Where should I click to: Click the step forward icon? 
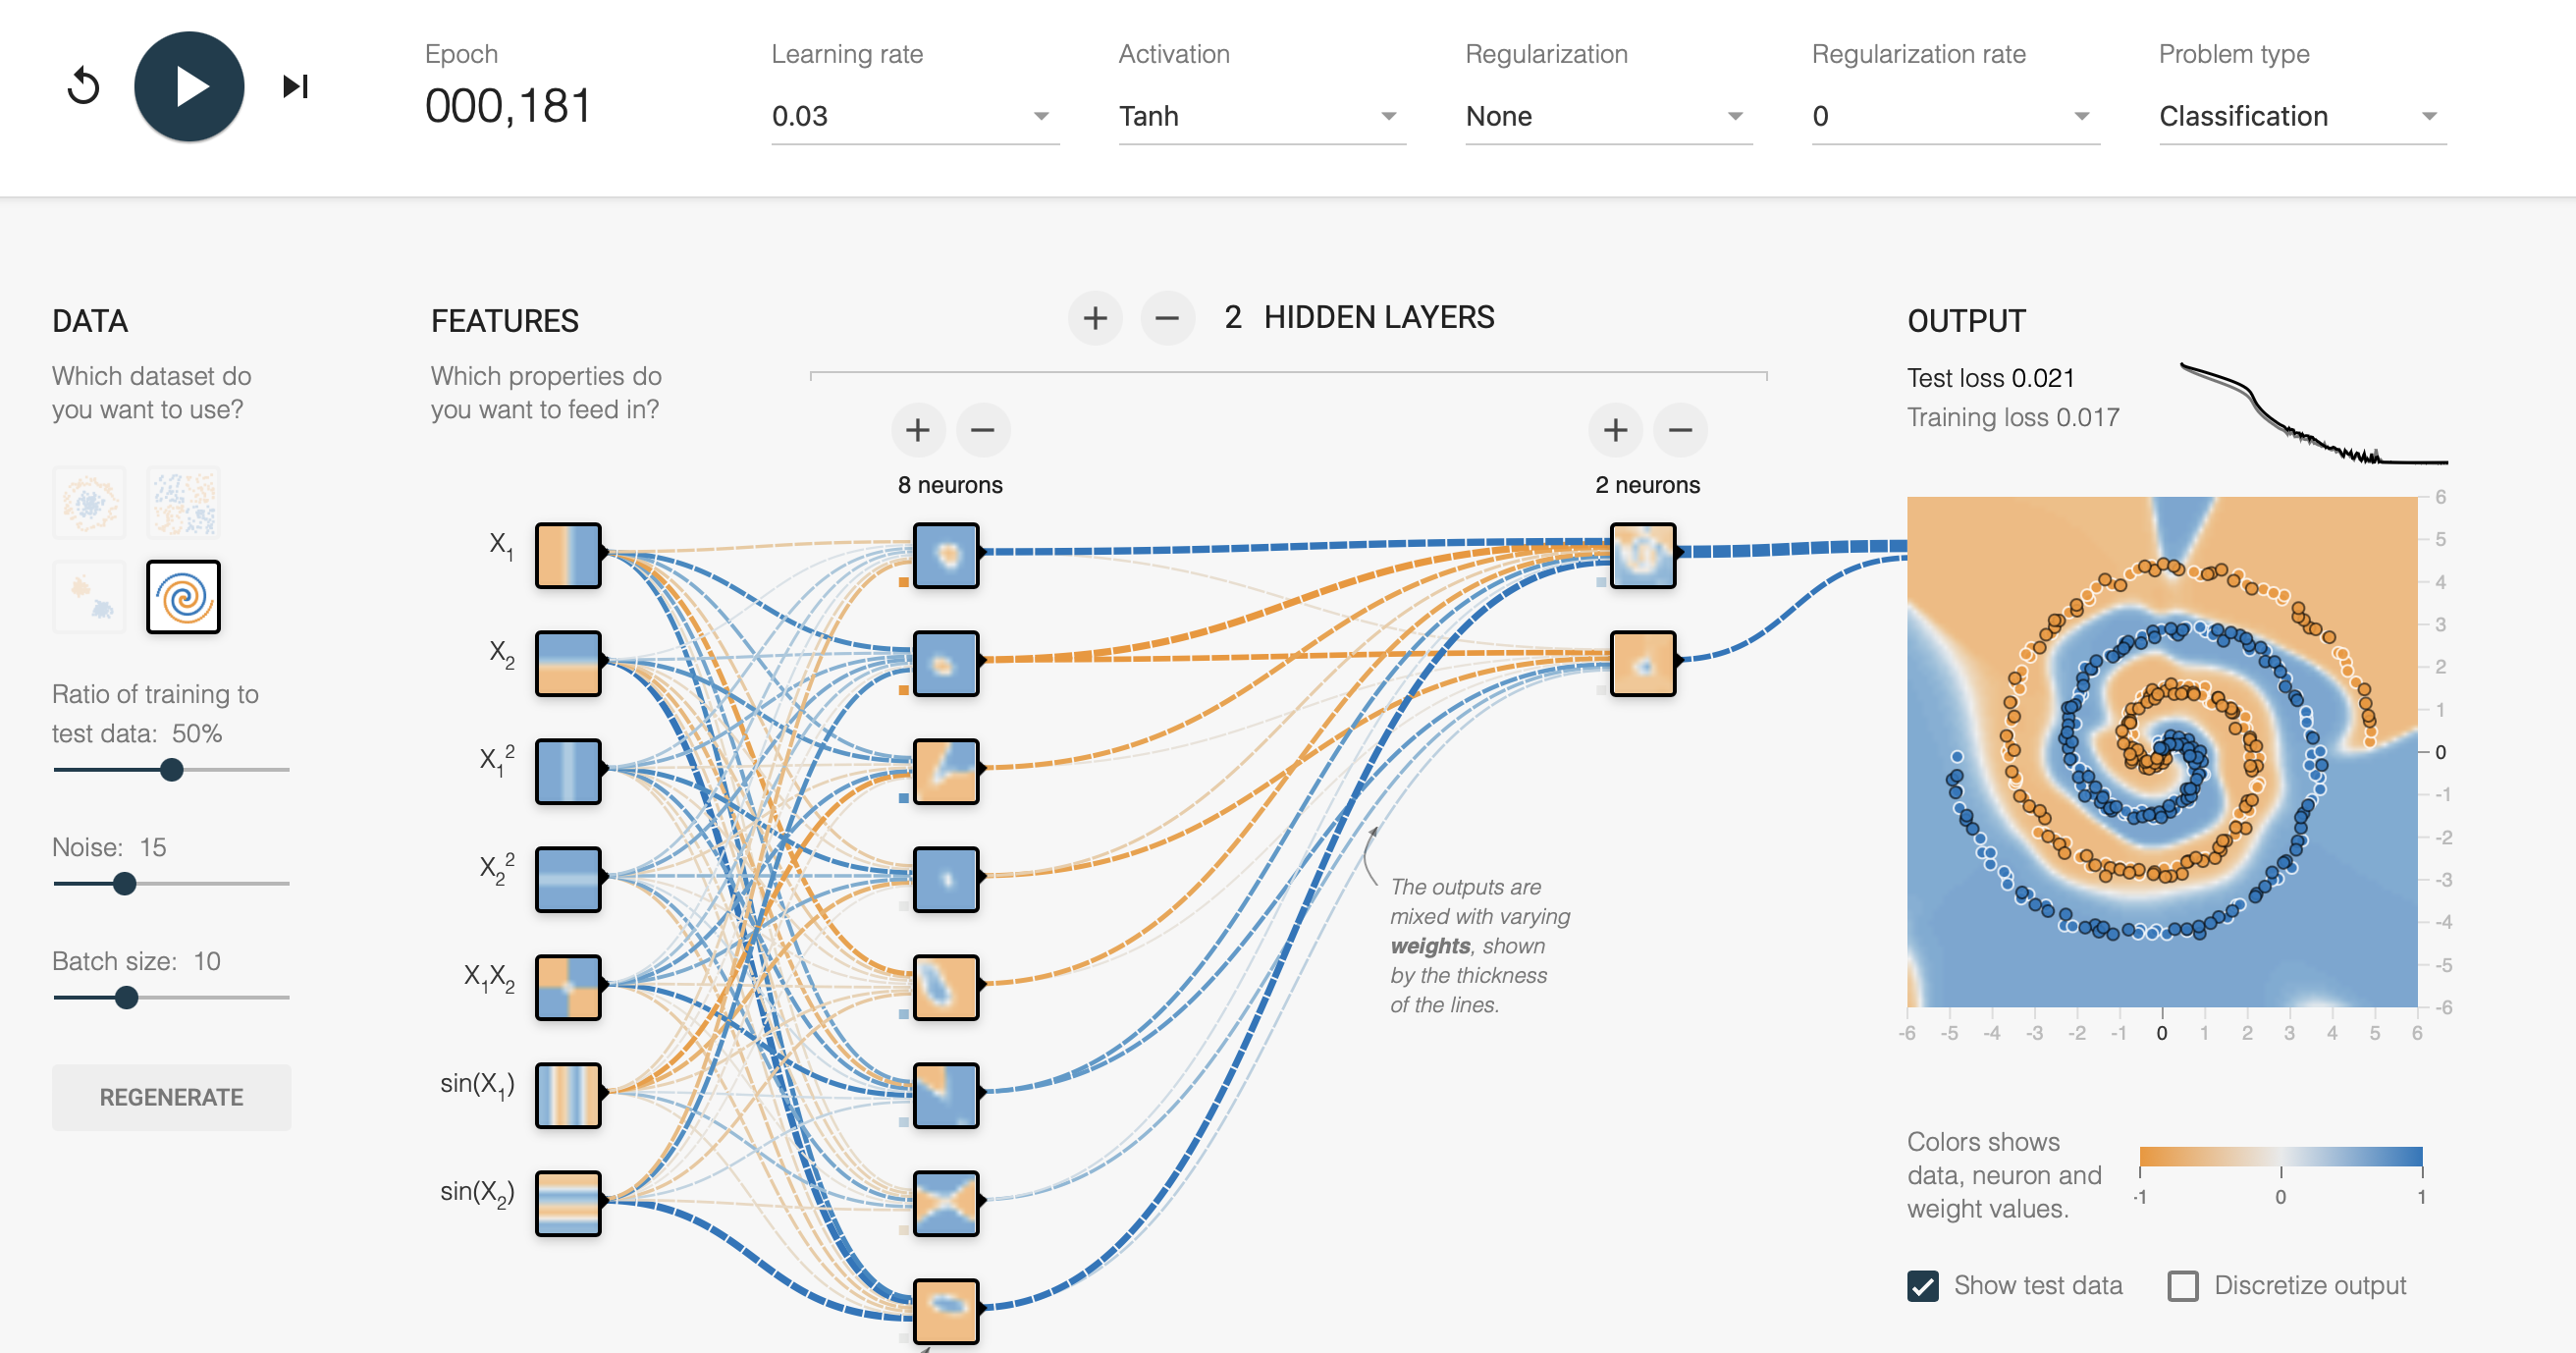pyautogui.click(x=295, y=87)
